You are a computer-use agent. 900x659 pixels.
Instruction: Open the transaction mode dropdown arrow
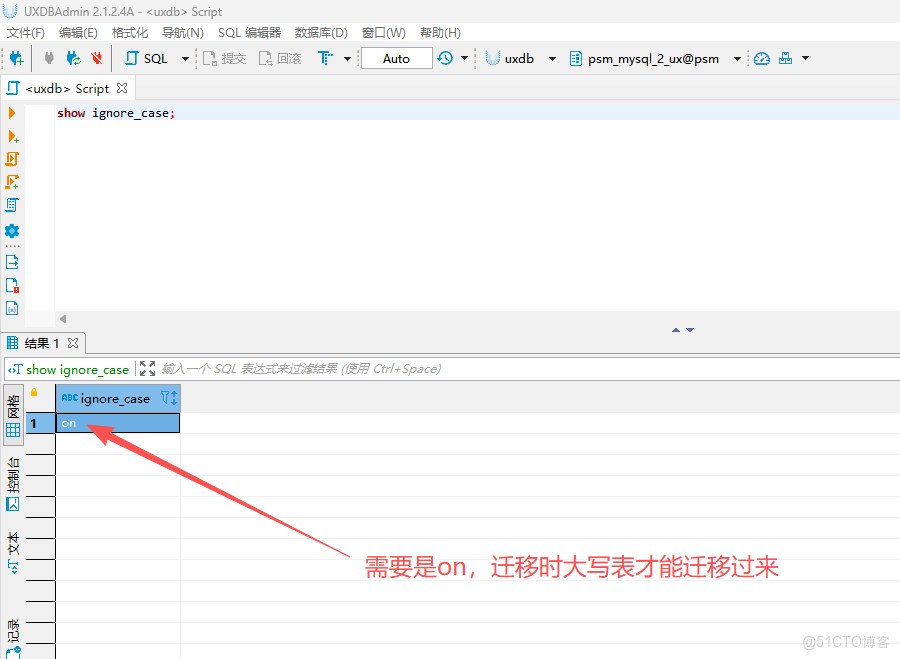(347, 59)
